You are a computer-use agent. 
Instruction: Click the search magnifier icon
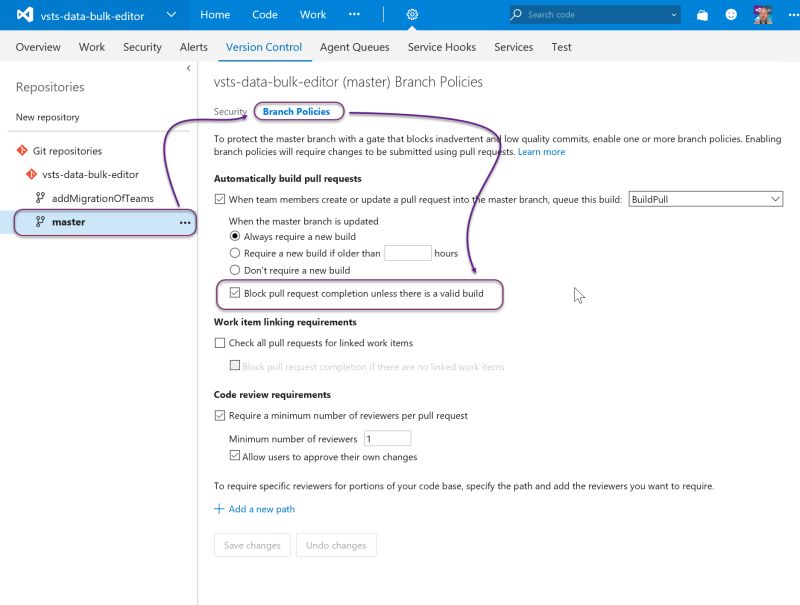516,14
